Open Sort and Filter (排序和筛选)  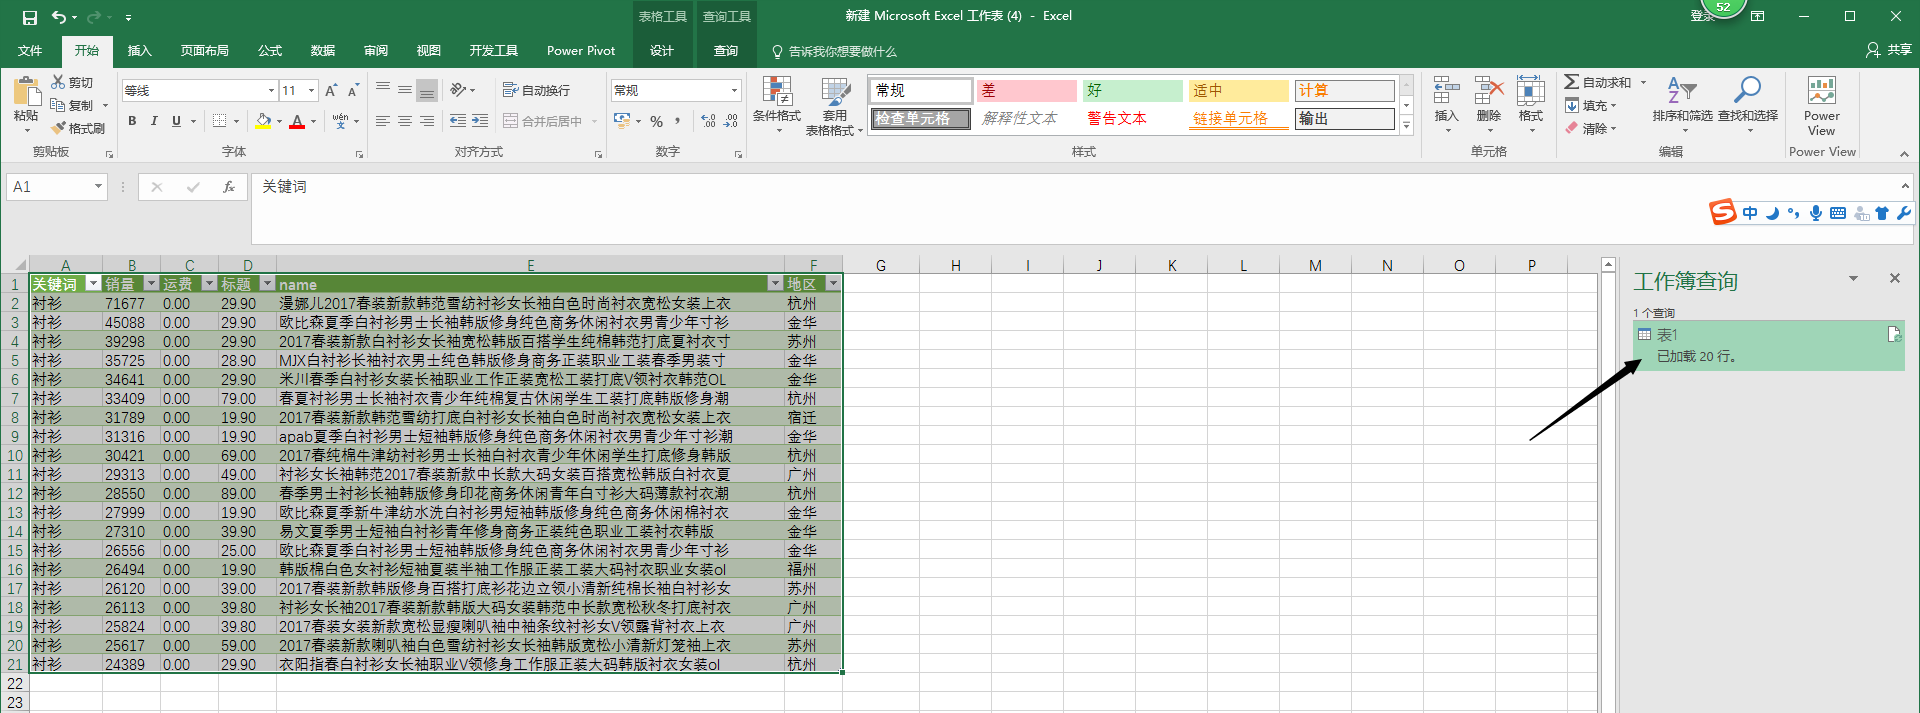coord(1682,92)
